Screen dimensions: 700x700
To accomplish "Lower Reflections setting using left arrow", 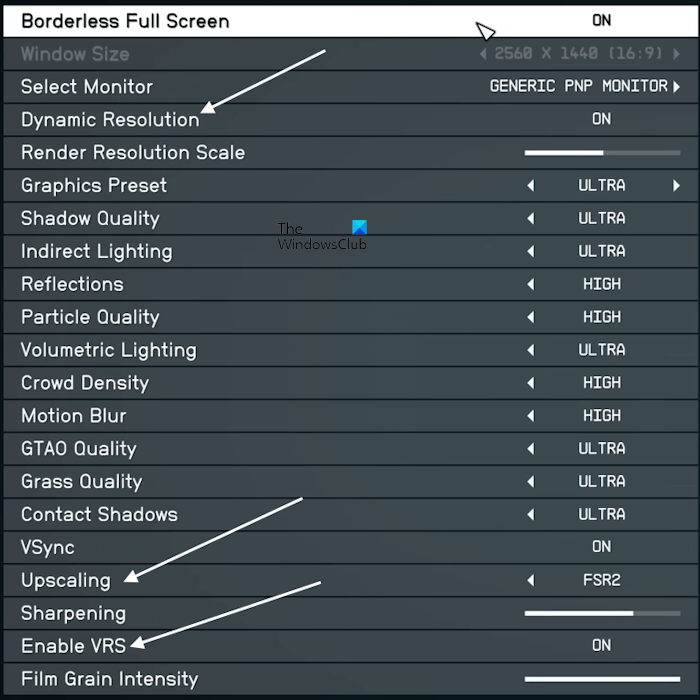I will tap(531, 285).
